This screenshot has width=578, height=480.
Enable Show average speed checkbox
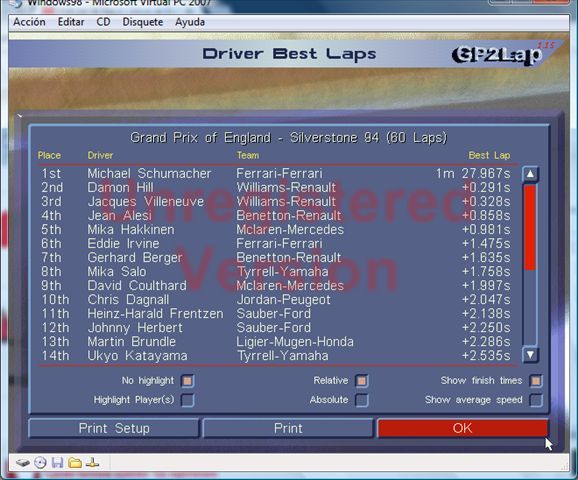click(536, 400)
